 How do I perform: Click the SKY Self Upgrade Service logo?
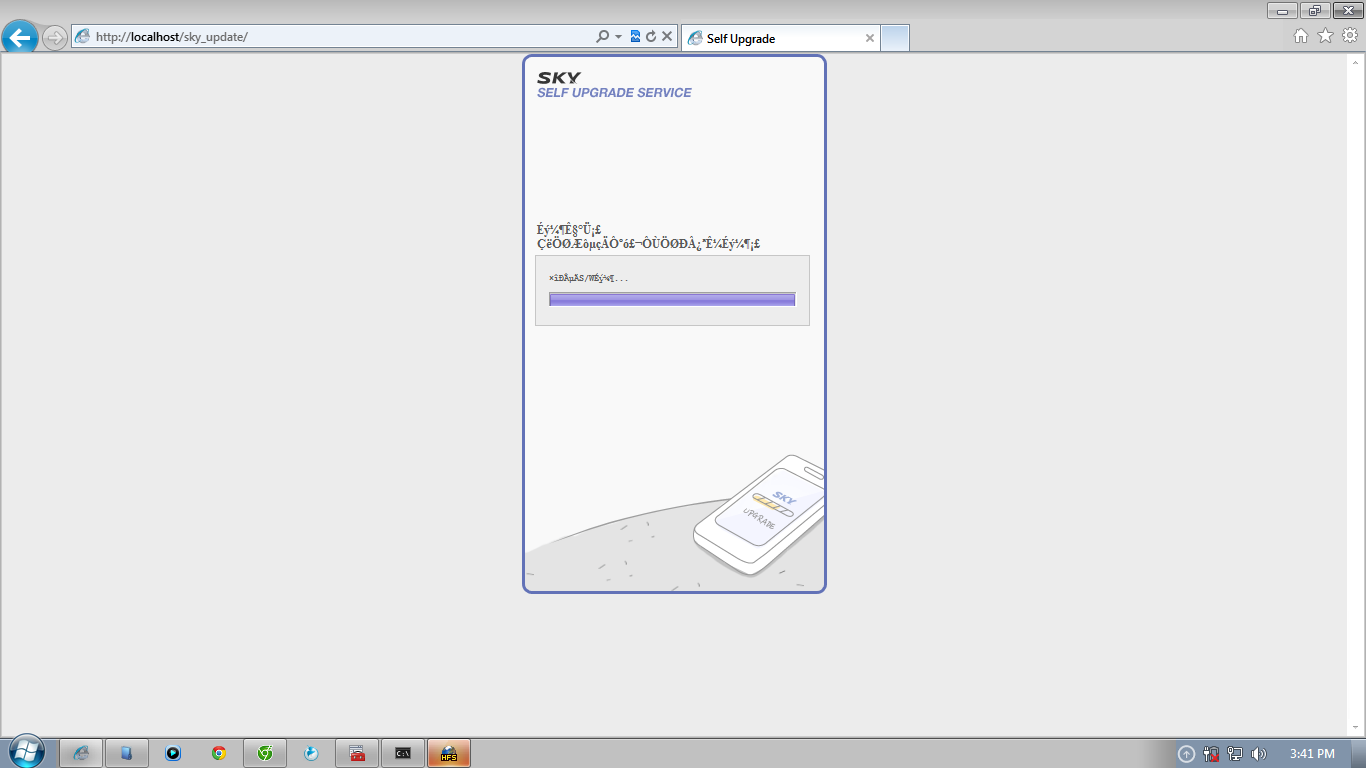point(613,85)
